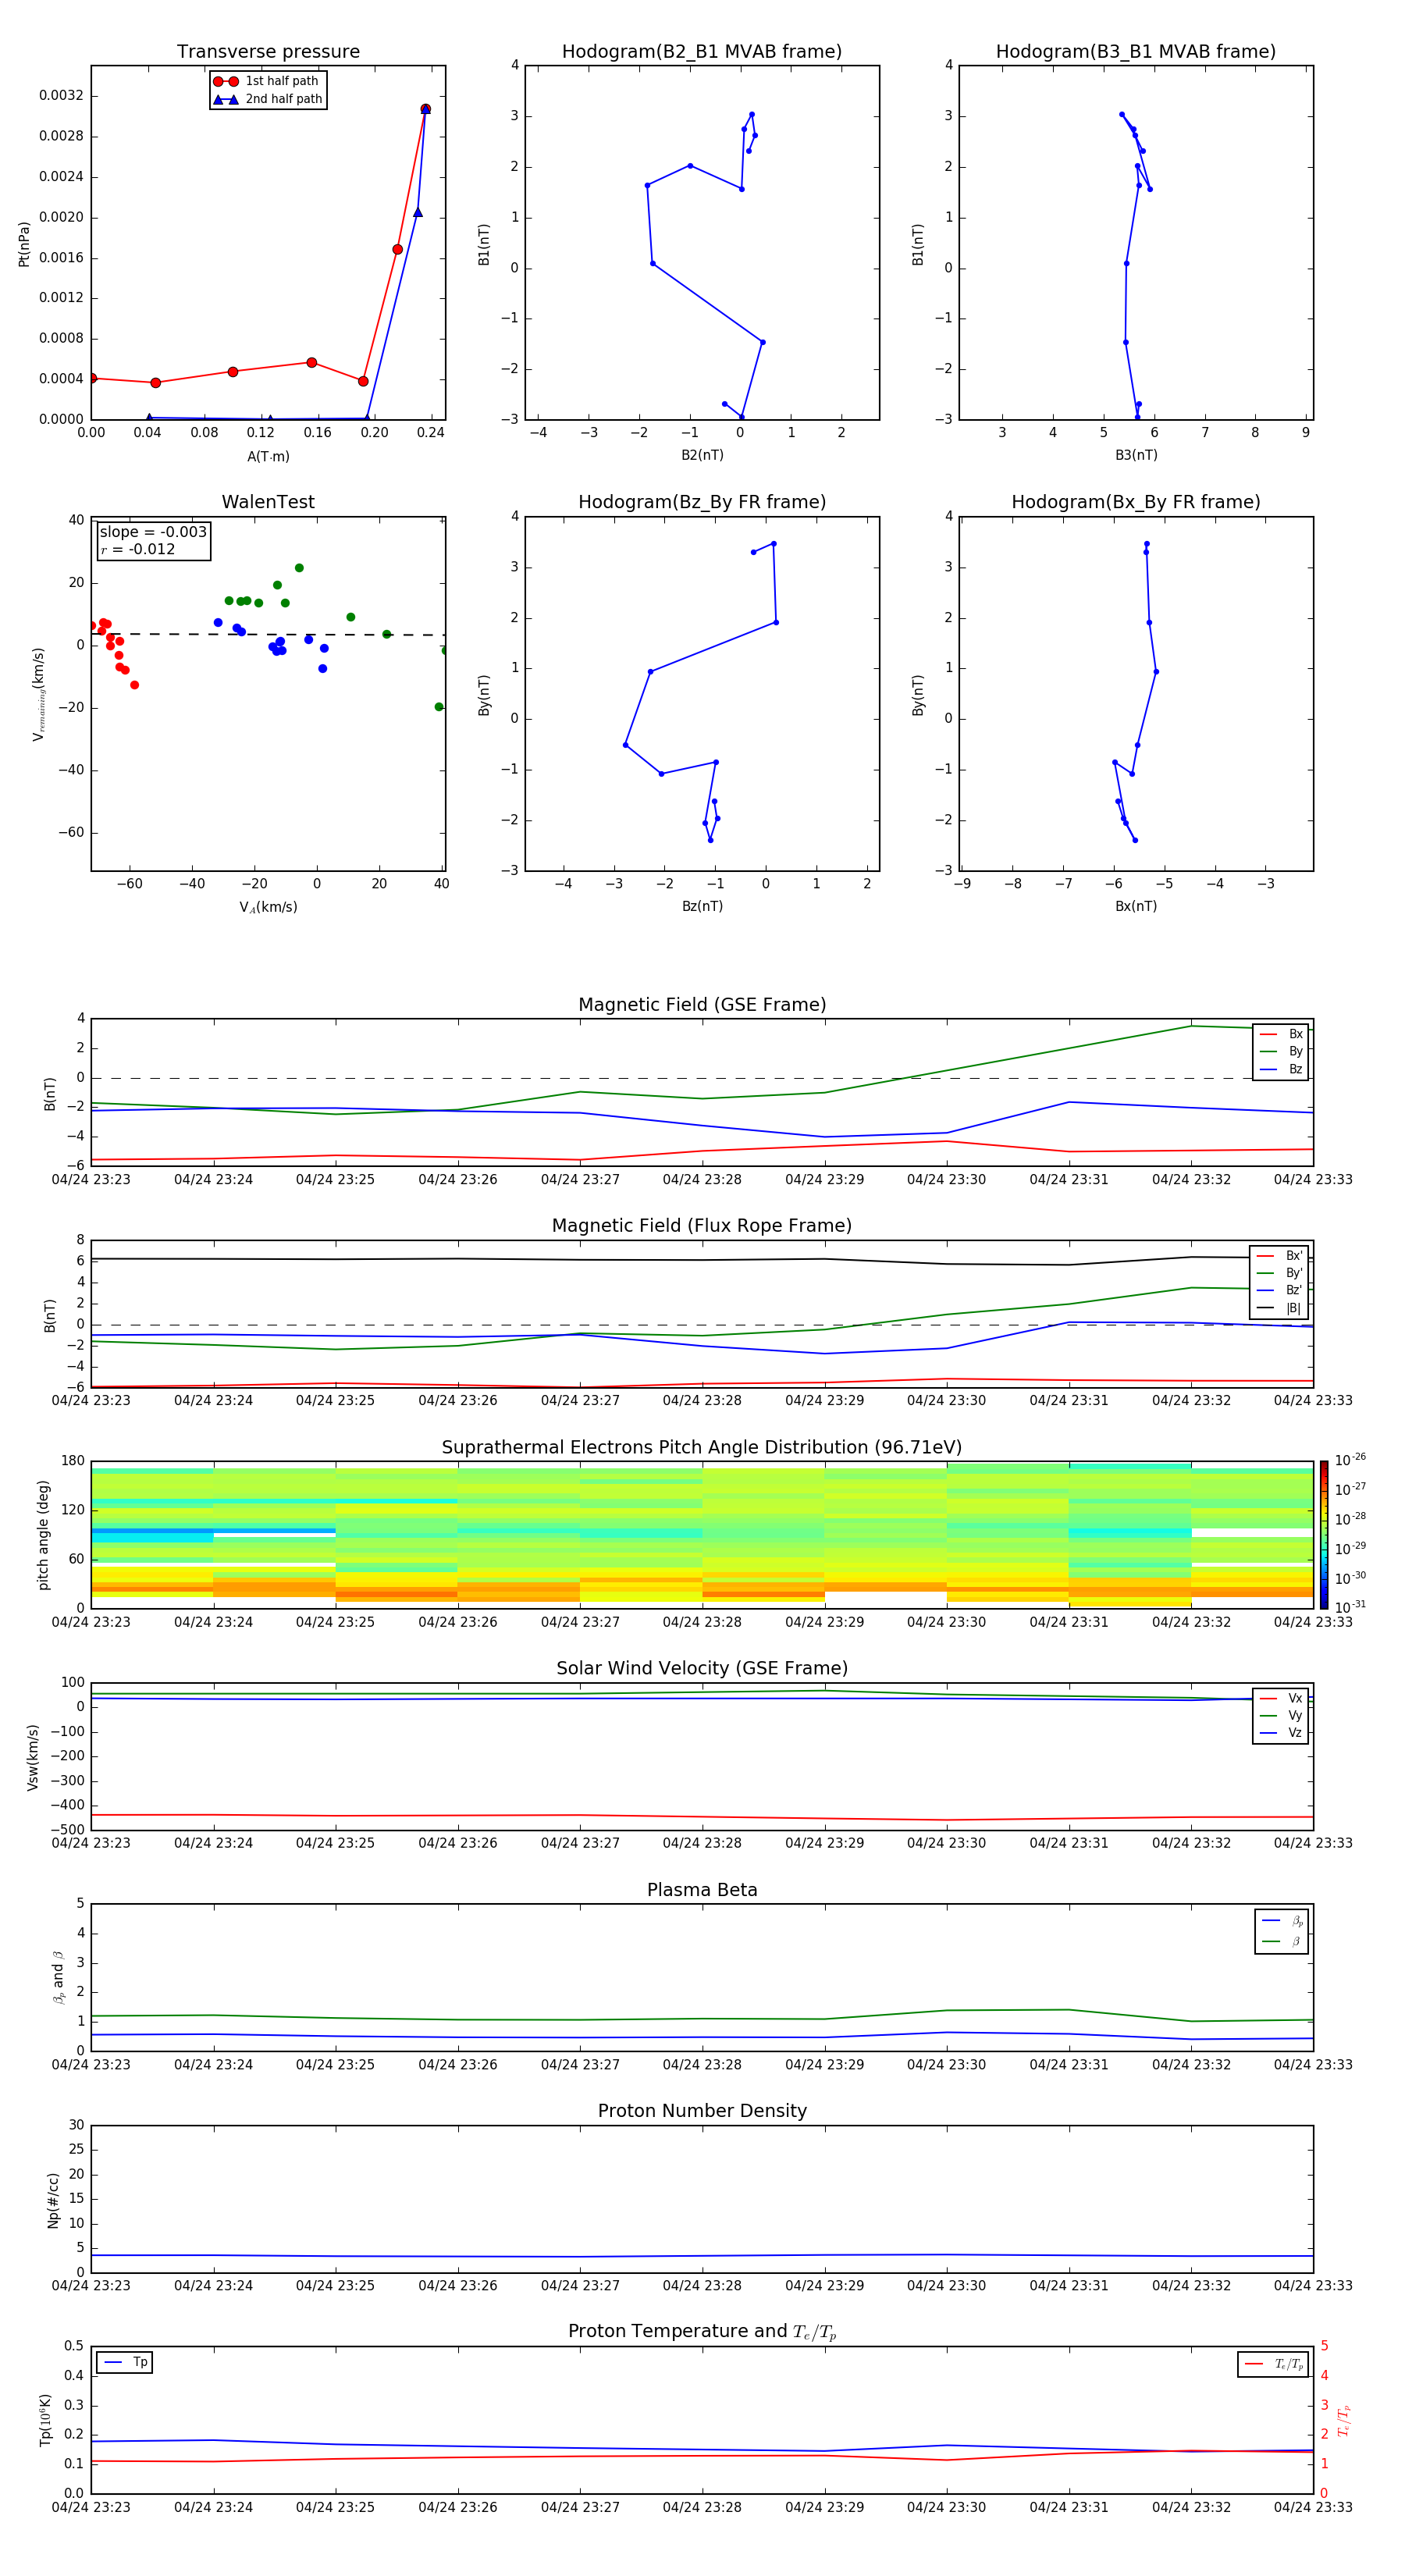
Task: Click the 'B2(nT)' axis label
Action: coord(702,455)
